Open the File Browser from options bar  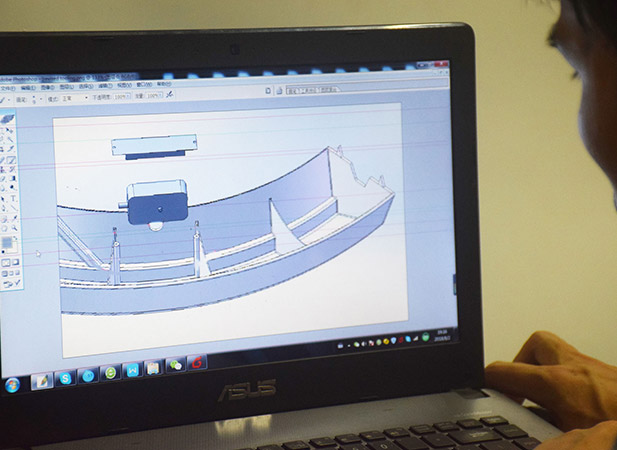(268, 90)
